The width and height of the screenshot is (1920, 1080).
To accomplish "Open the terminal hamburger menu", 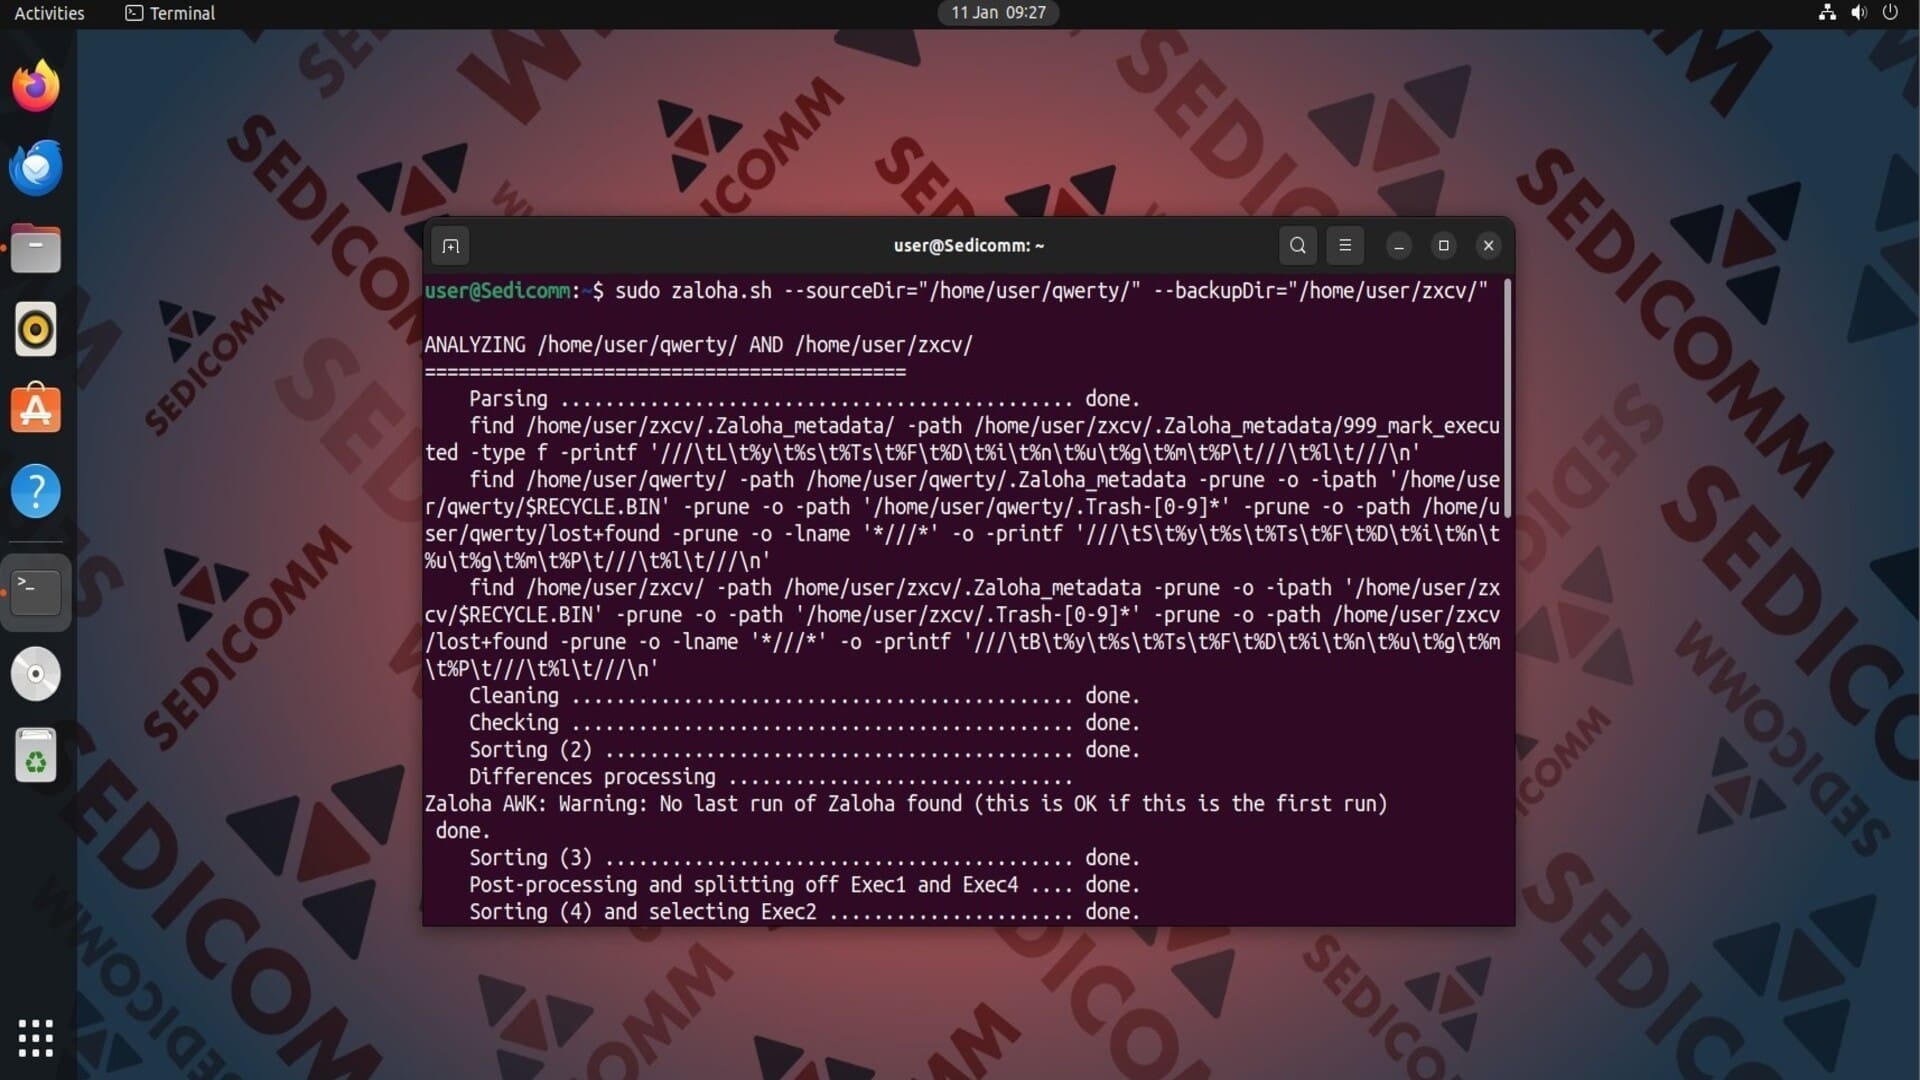I will click(x=1345, y=246).
